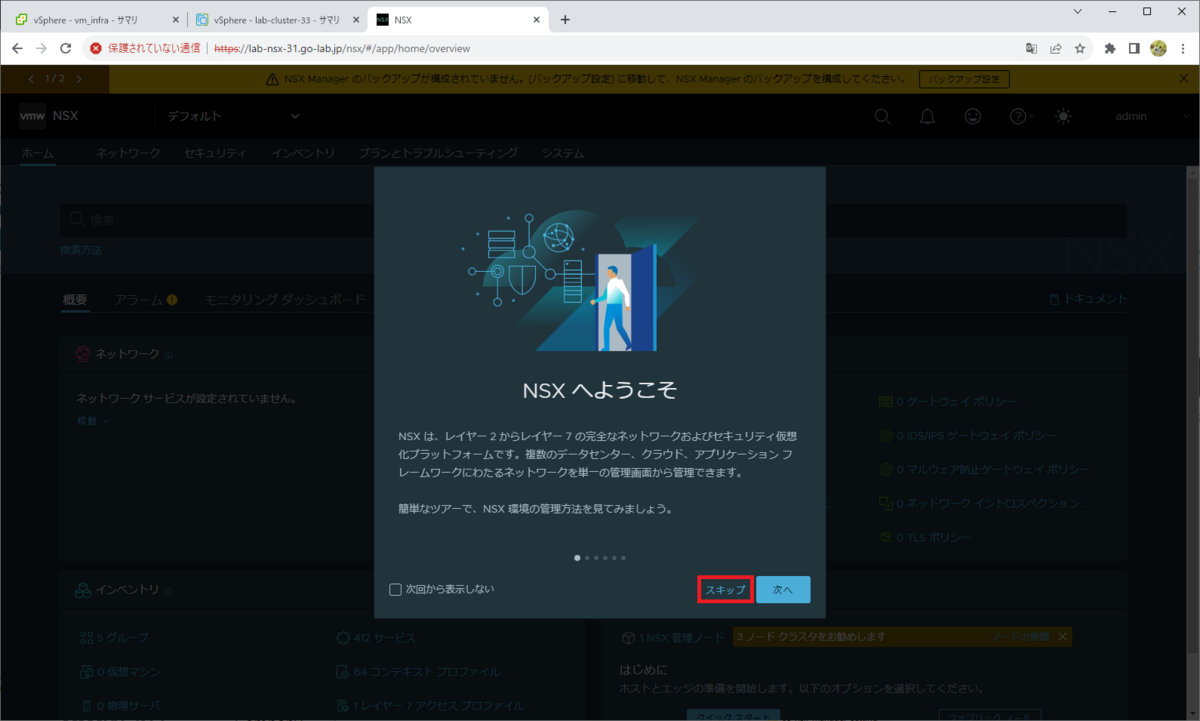Open the 64 コンテキスト プロファイル link

click(x=418, y=671)
